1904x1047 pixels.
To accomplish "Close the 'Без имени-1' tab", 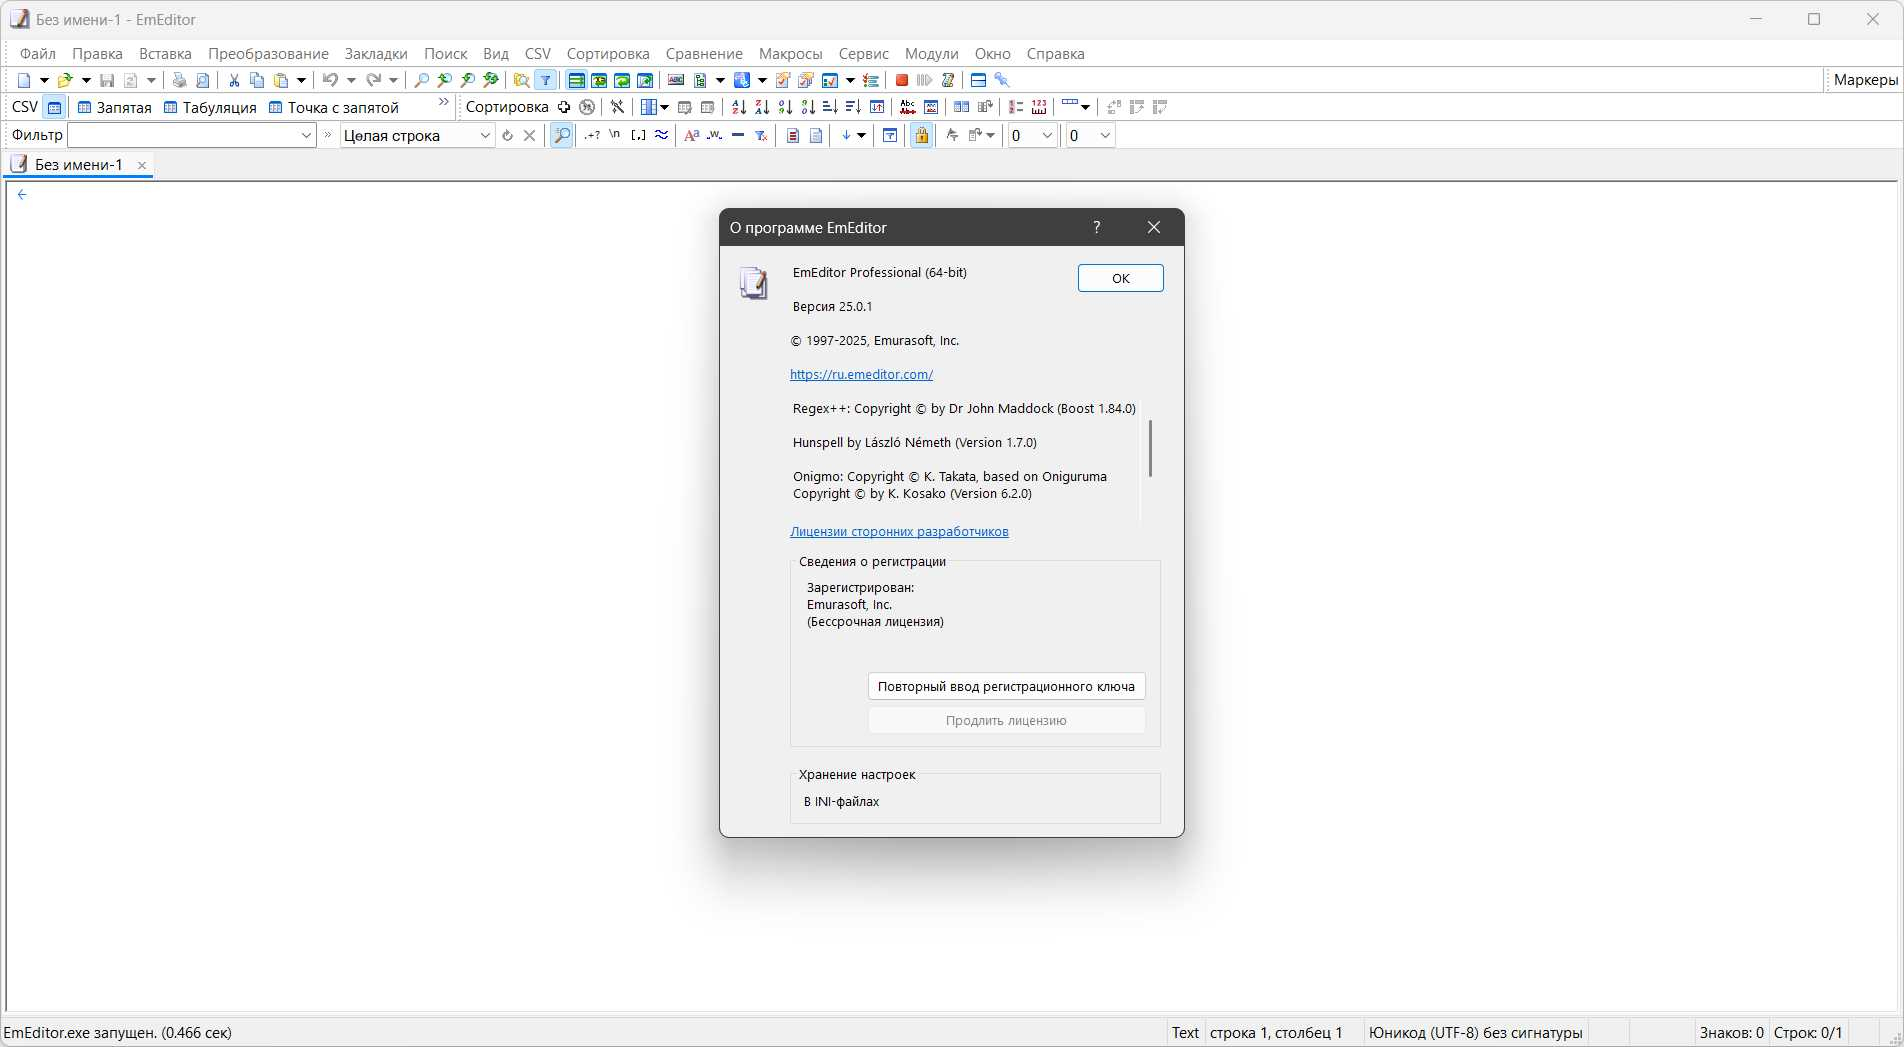I will point(142,165).
